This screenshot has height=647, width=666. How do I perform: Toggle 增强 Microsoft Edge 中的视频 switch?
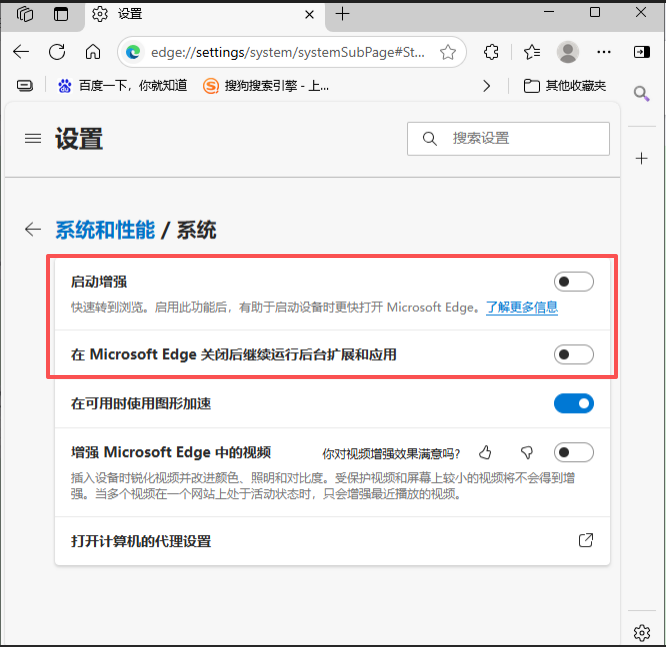[573, 452]
